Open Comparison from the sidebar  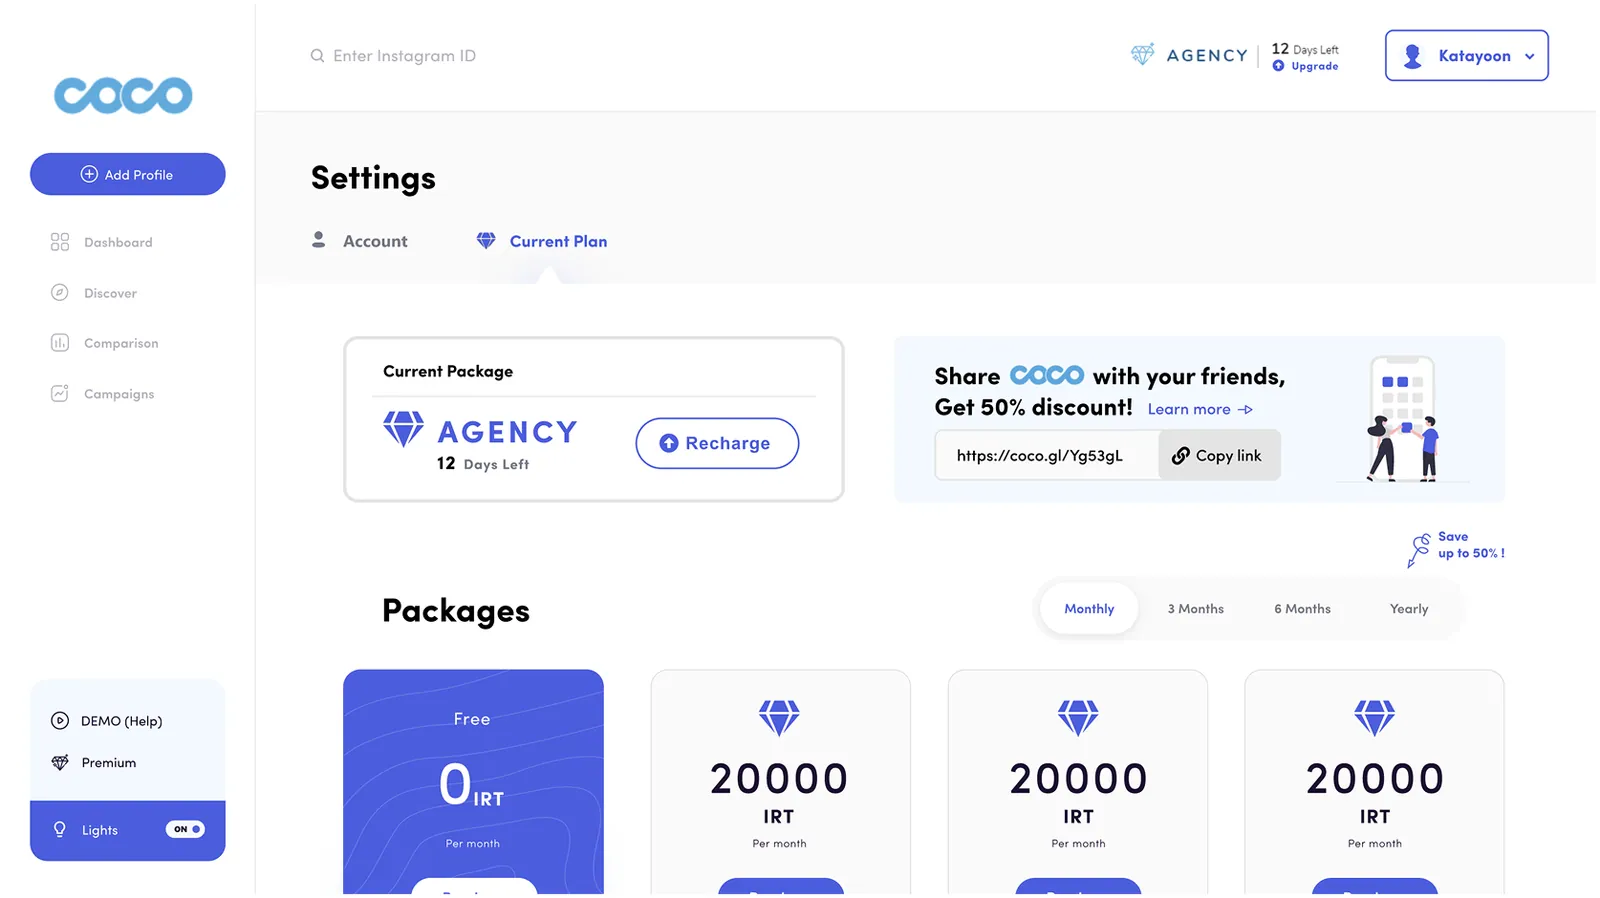pos(104,343)
